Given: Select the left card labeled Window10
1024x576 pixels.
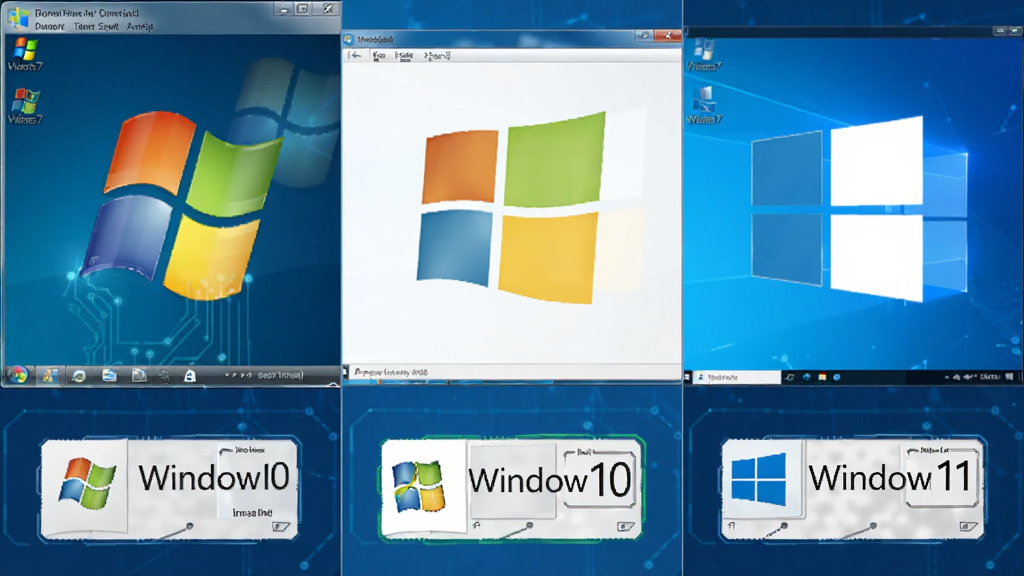Looking at the screenshot, I should (x=169, y=488).
